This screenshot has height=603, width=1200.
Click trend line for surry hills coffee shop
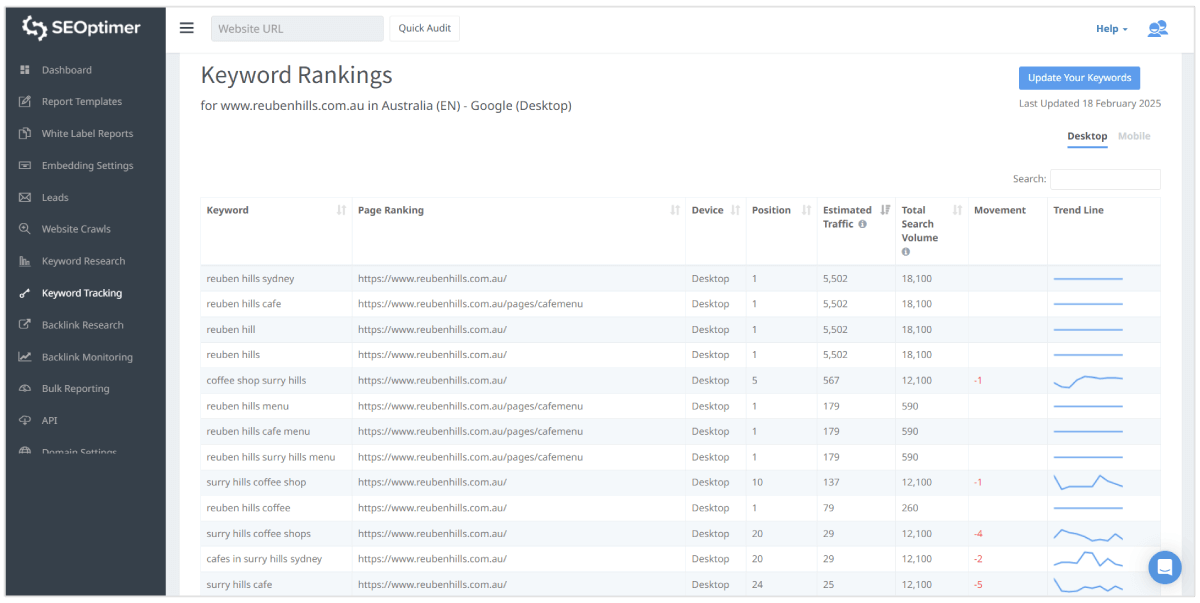tap(1088, 482)
